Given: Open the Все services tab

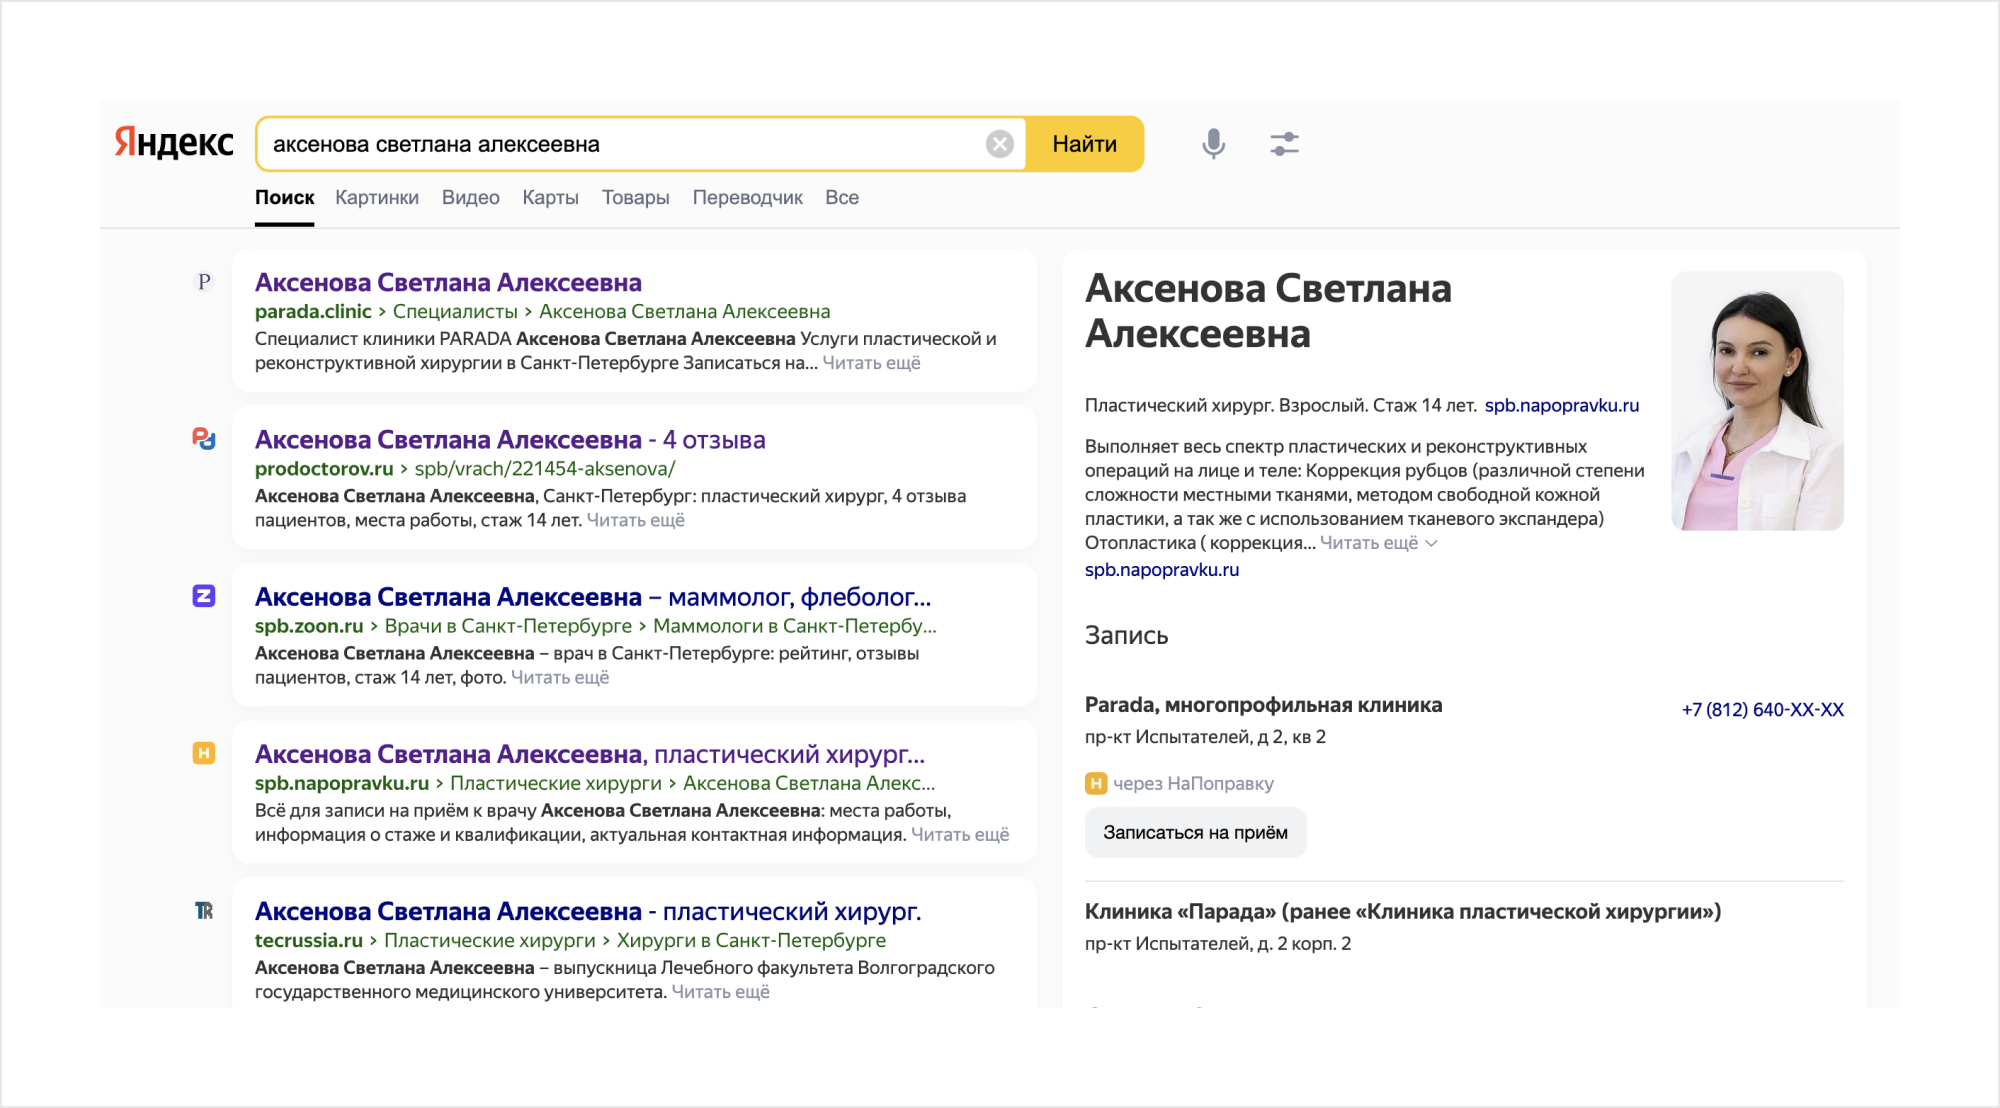Looking at the screenshot, I should pyautogui.click(x=842, y=197).
